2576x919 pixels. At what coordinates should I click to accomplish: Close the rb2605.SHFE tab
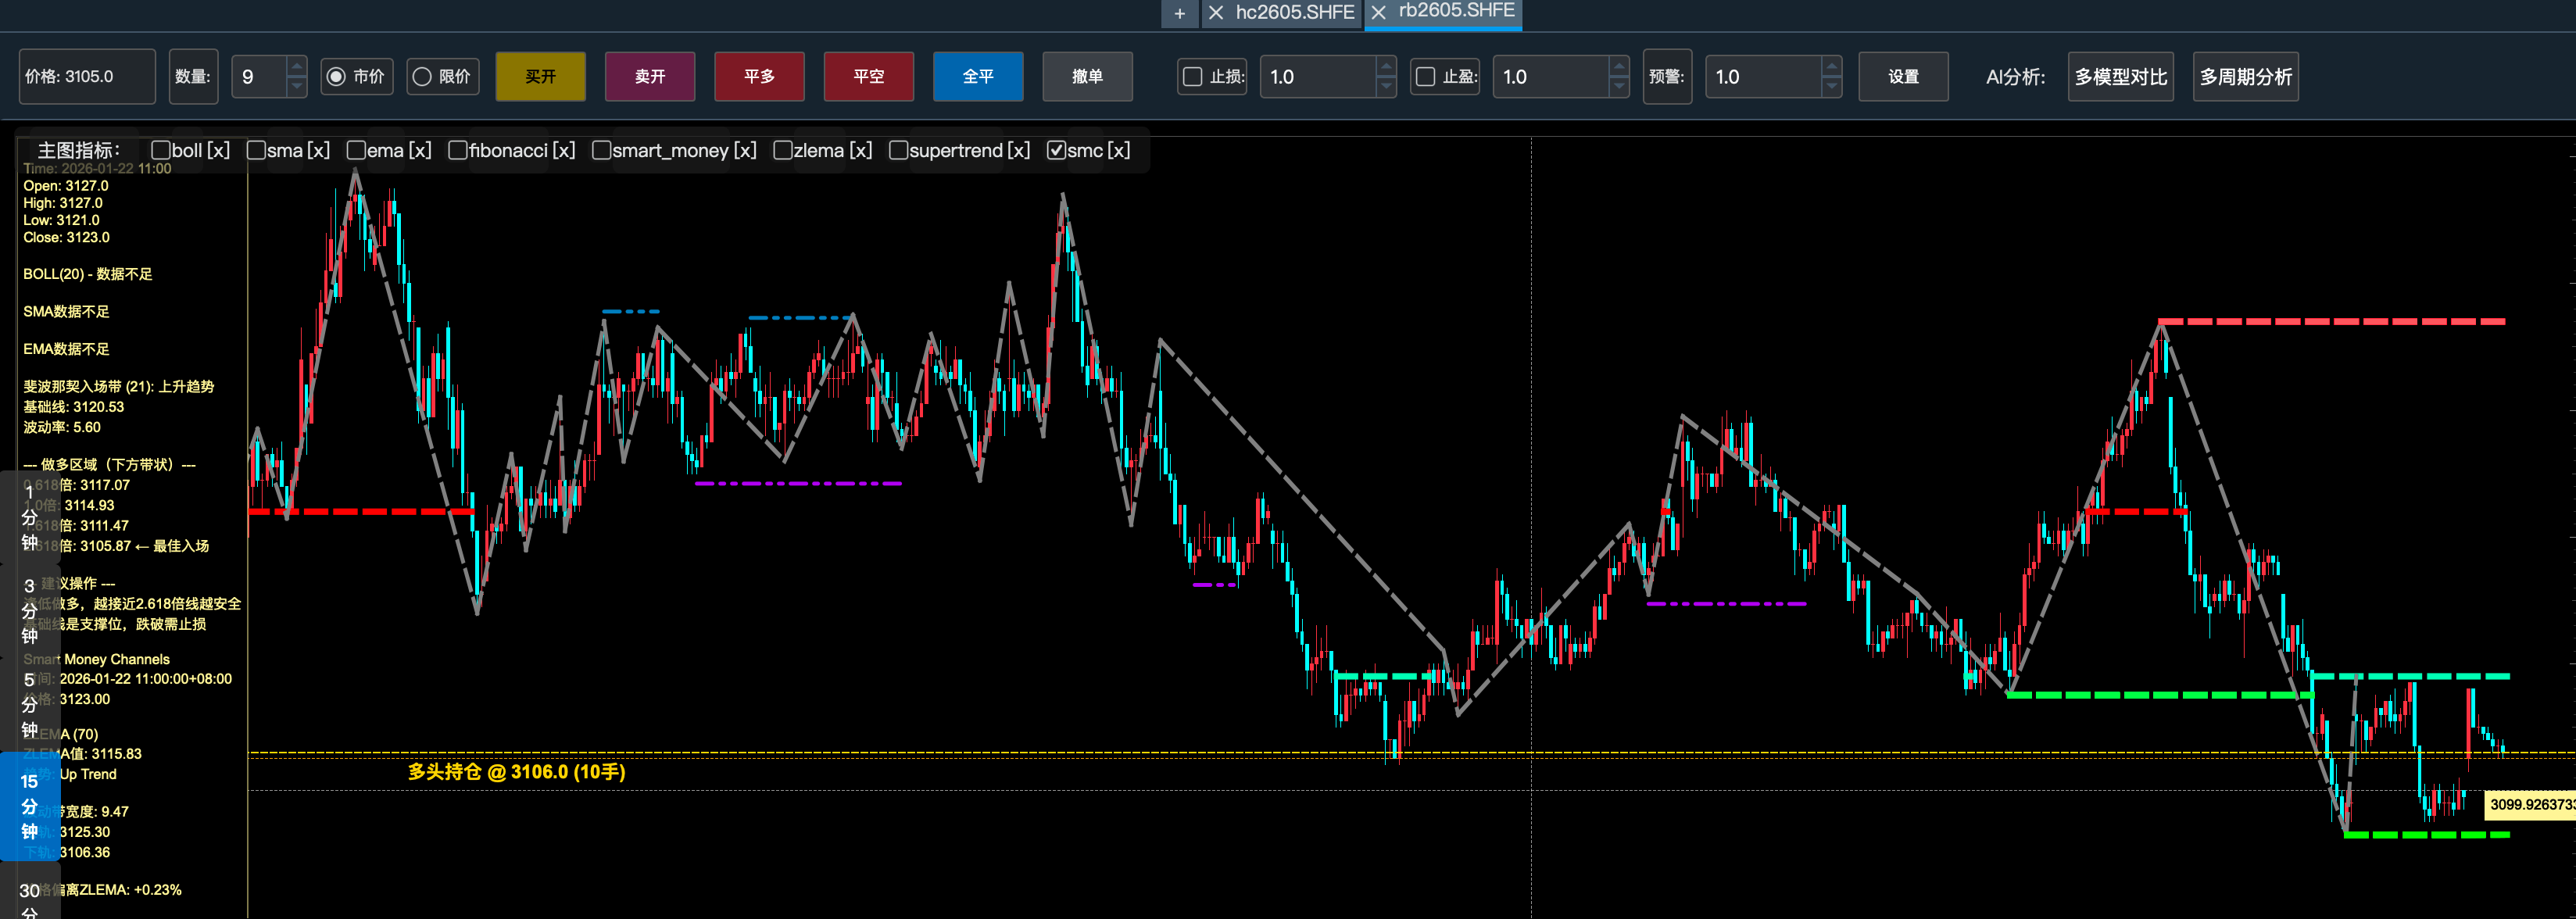point(1379,12)
